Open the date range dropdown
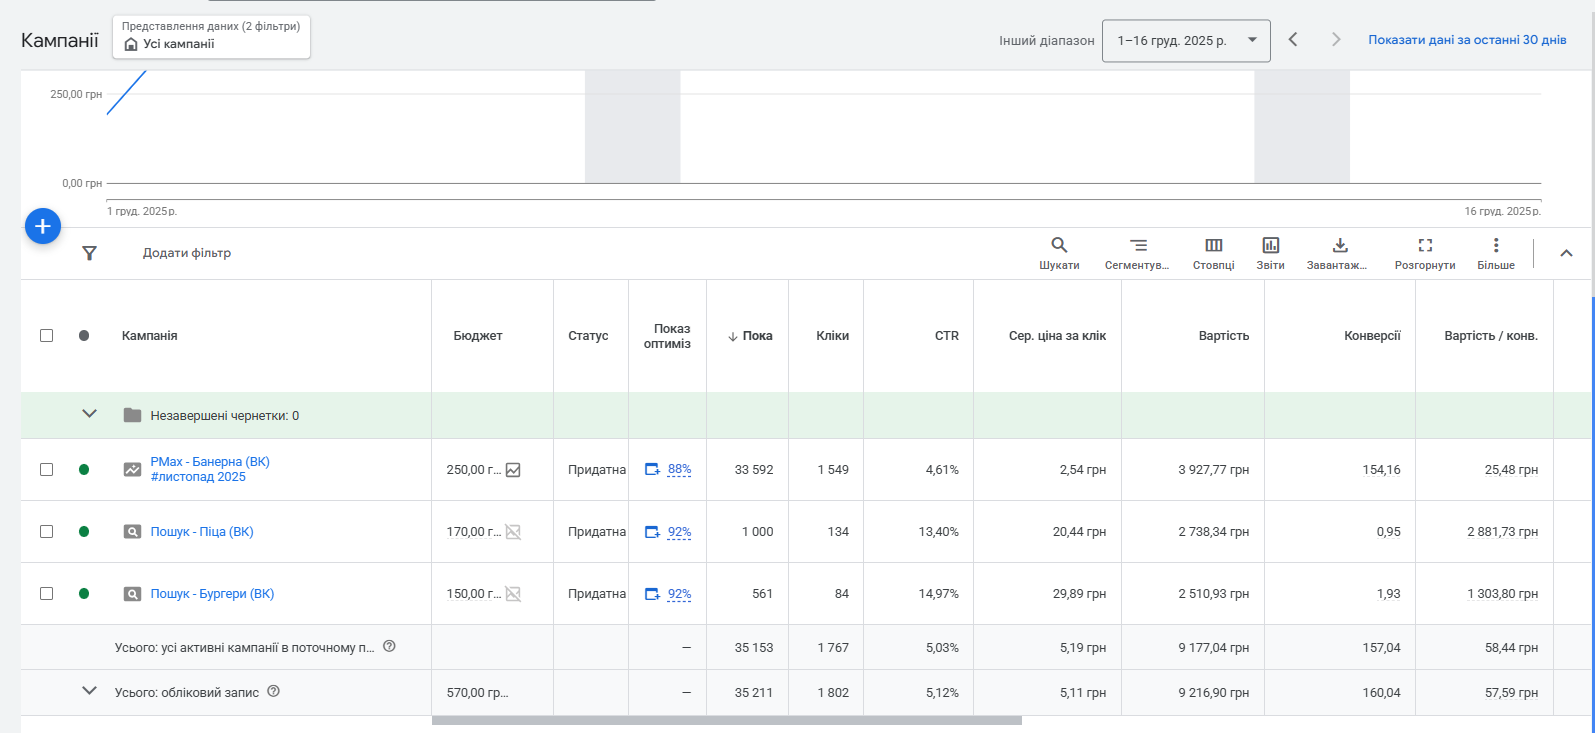1595x733 pixels. pos(1186,41)
